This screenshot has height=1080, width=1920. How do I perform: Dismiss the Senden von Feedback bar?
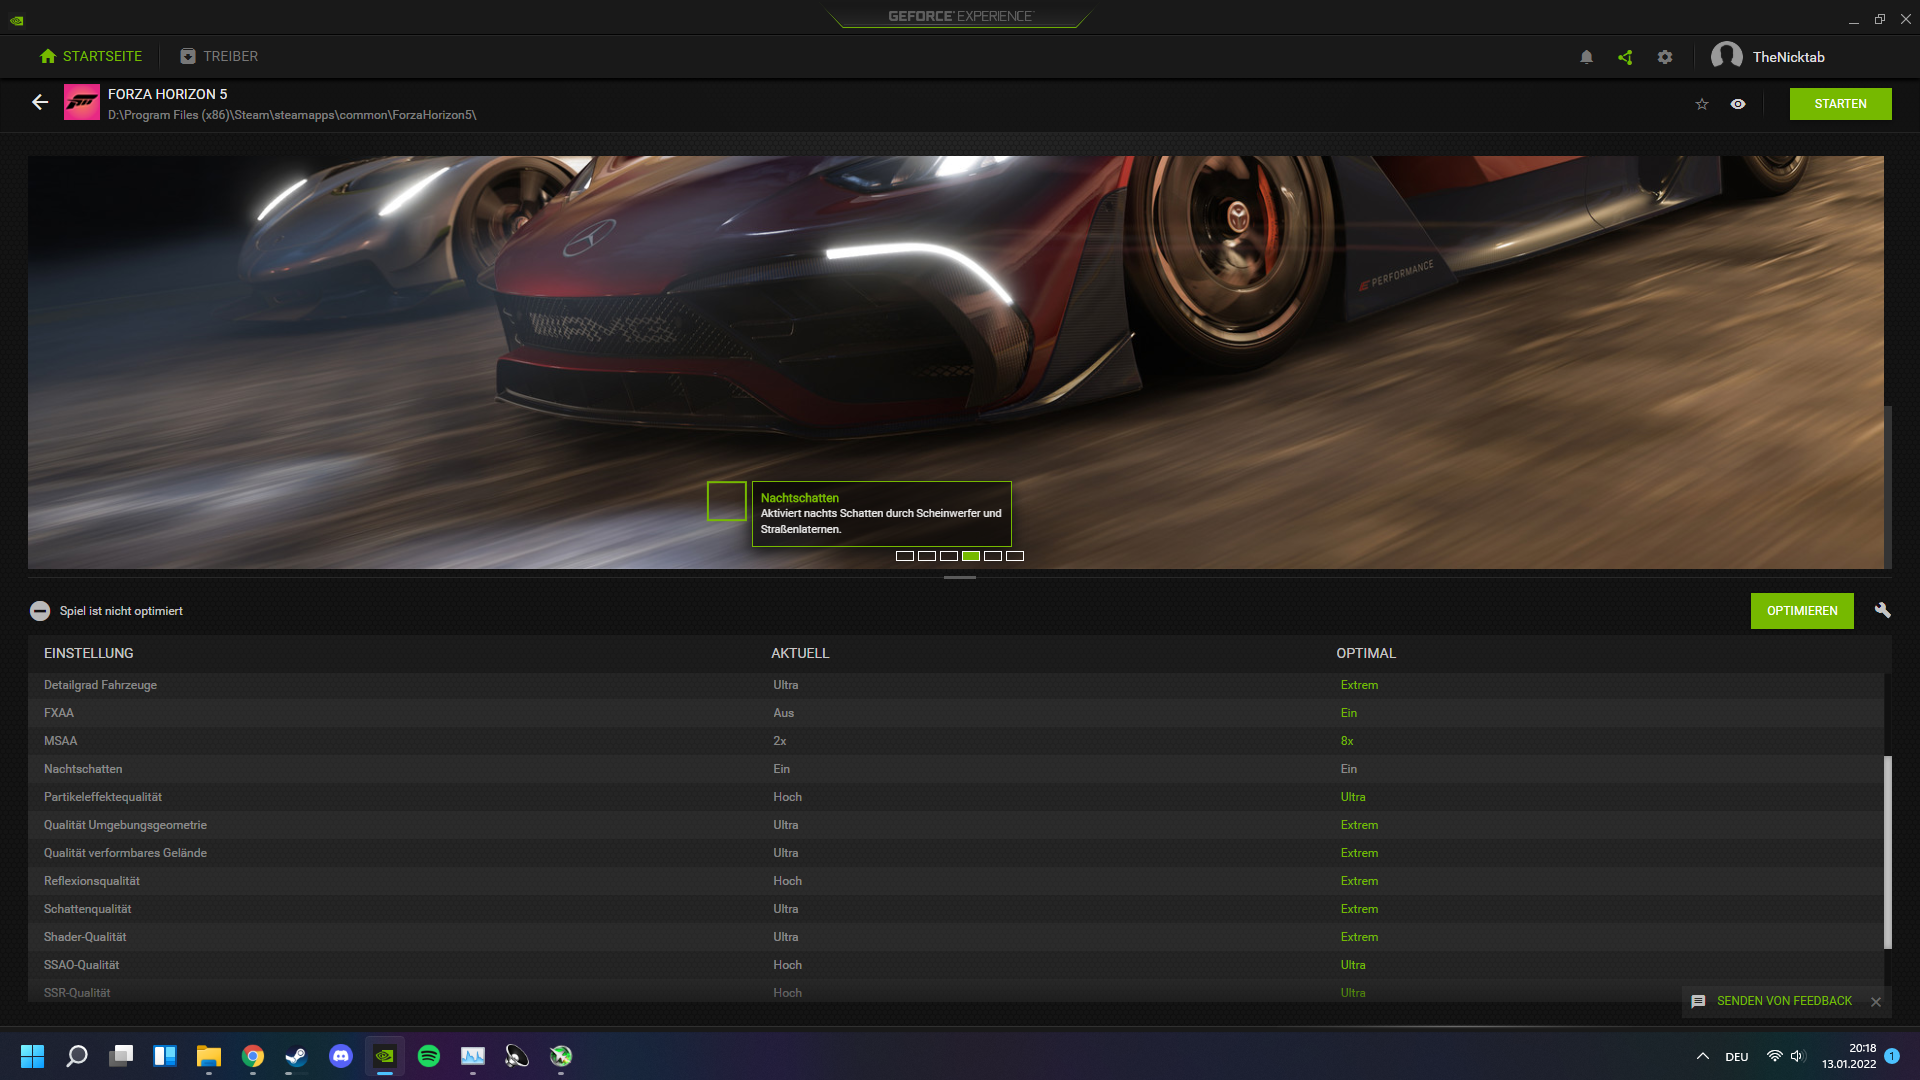[1876, 1001]
